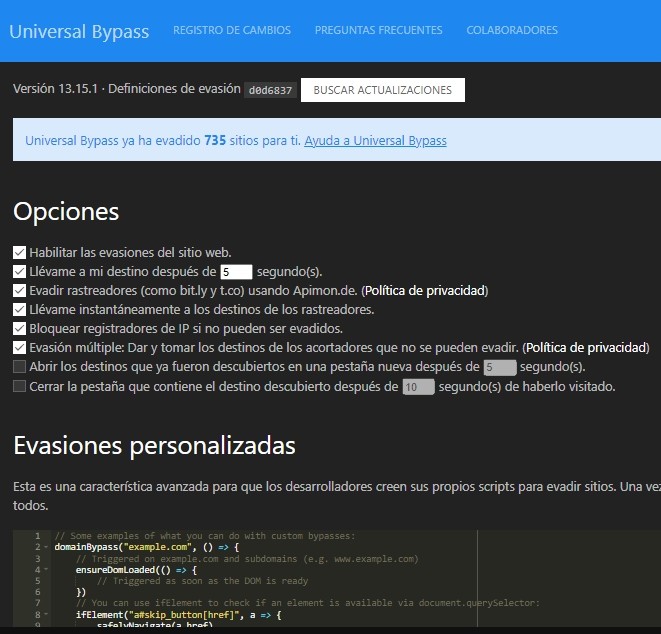Open the Universal Bypass home title

click(79, 32)
